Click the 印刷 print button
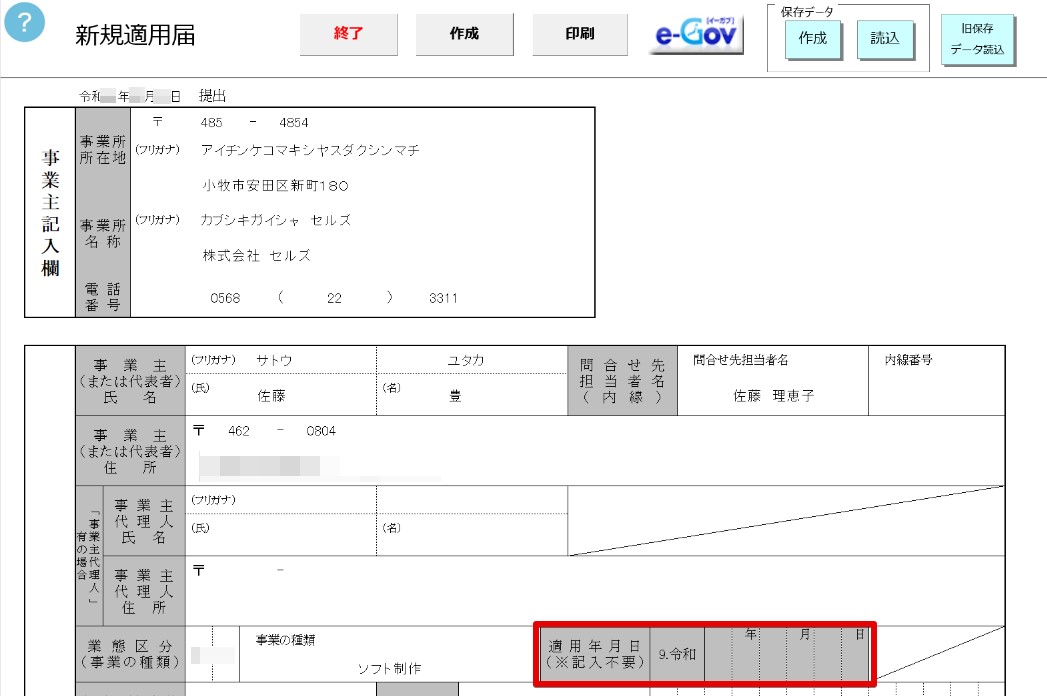This screenshot has height=696, width=1047. click(x=580, y=34)
